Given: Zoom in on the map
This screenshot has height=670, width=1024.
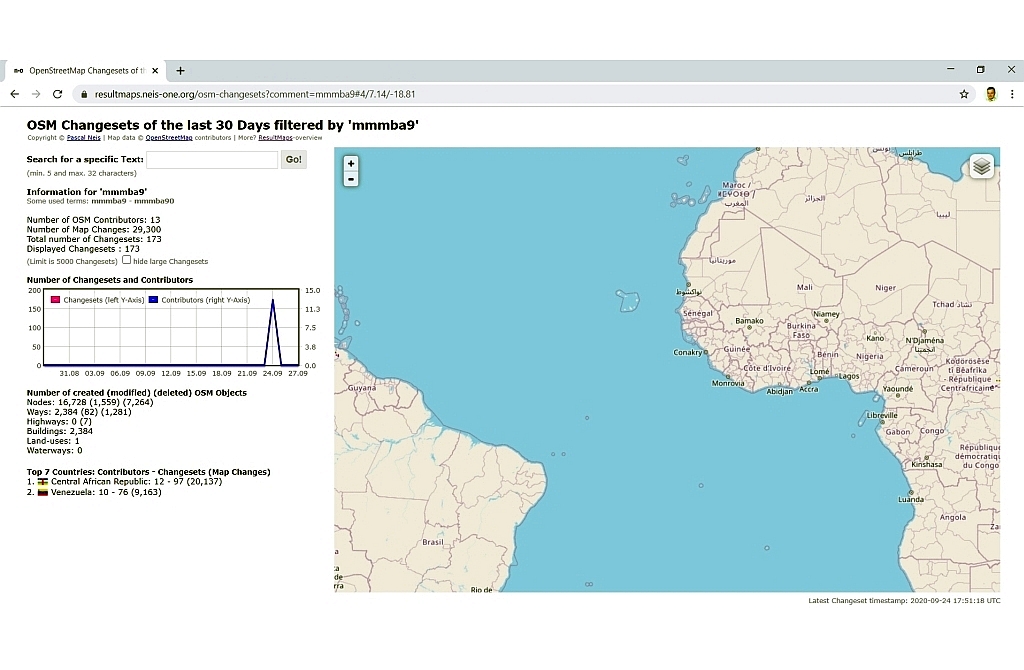Looking at the screenshot, I should 350,163.
